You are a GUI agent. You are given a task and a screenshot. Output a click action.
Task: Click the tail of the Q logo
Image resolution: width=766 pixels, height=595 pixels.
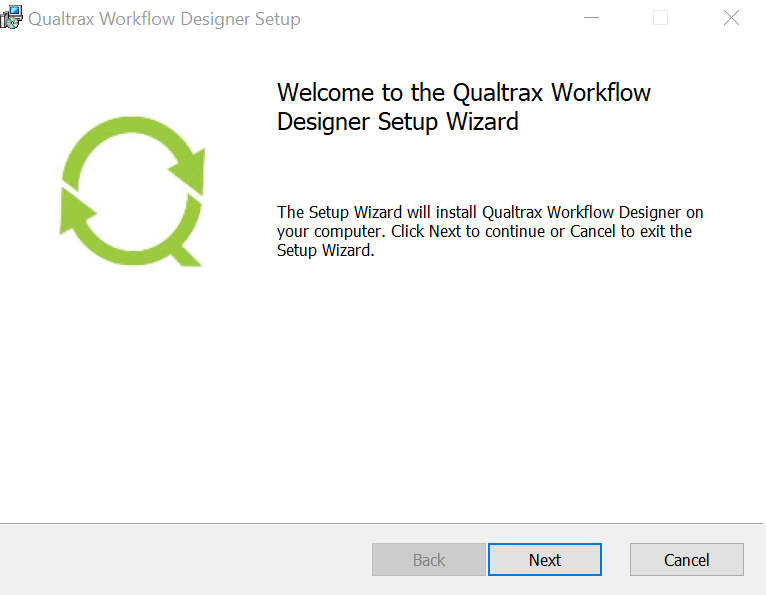[187, 255]
